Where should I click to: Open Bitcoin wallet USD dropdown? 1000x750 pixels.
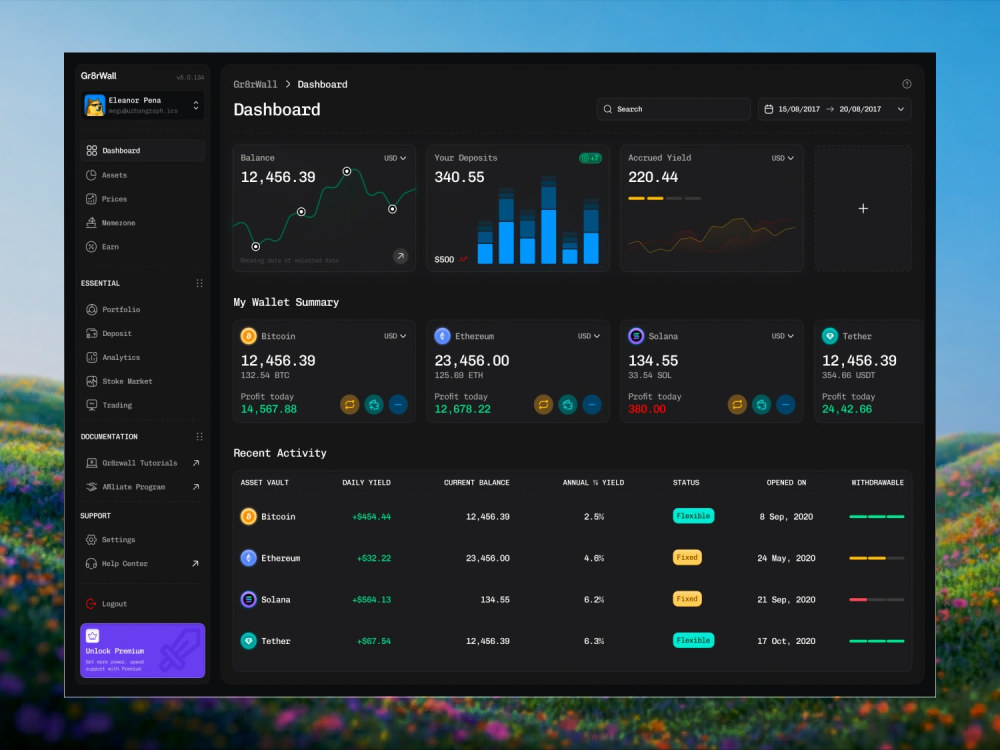pyautogui.click(x=395, y=336)
